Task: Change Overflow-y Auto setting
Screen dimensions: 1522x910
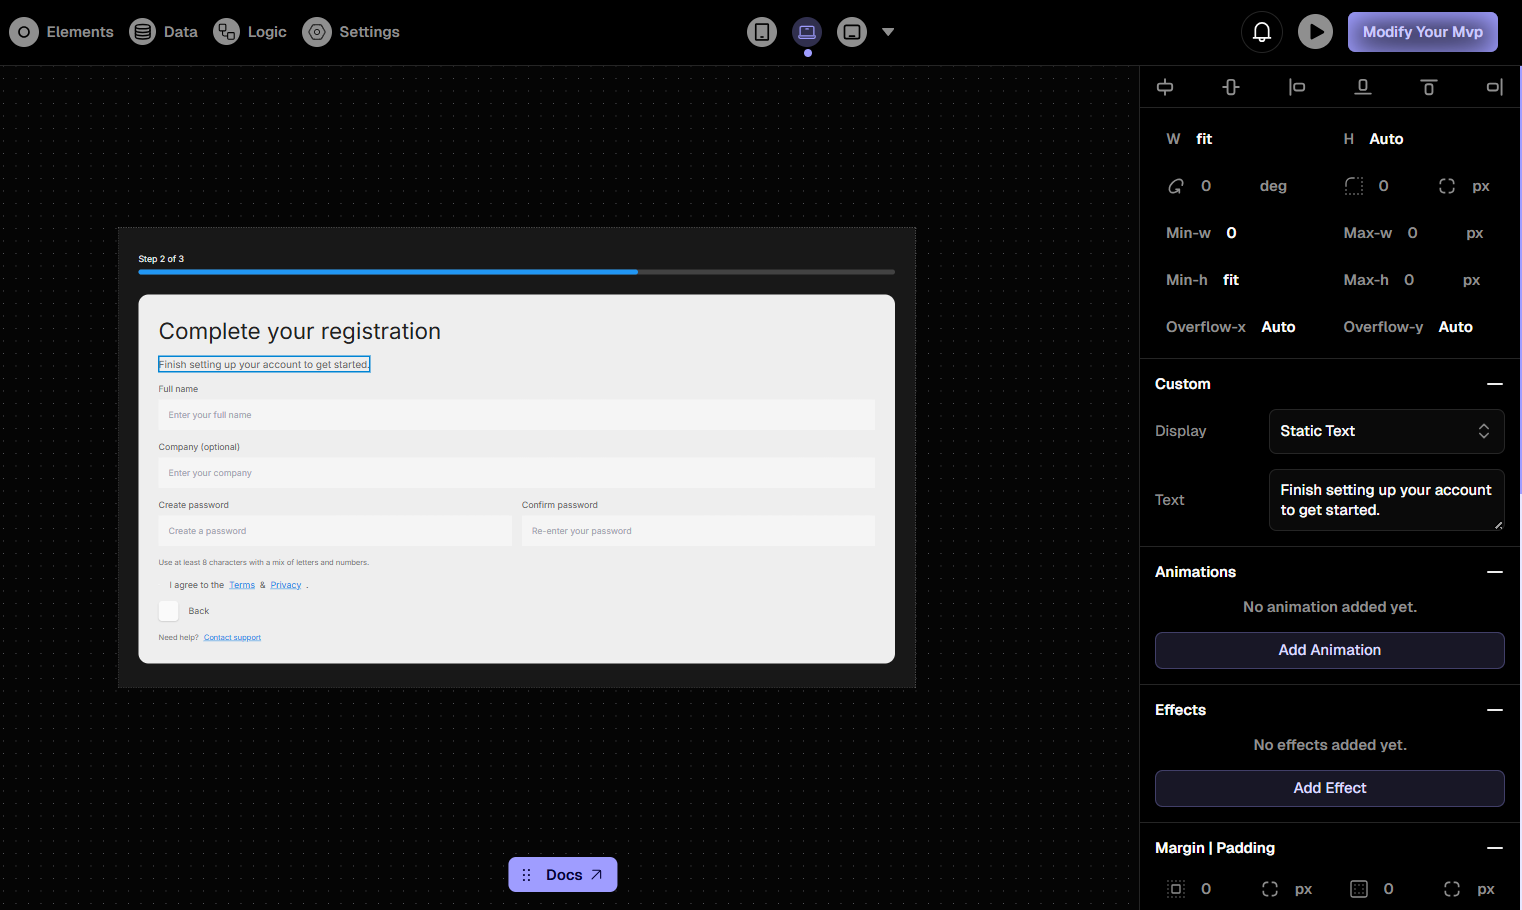Action: 1455,327
